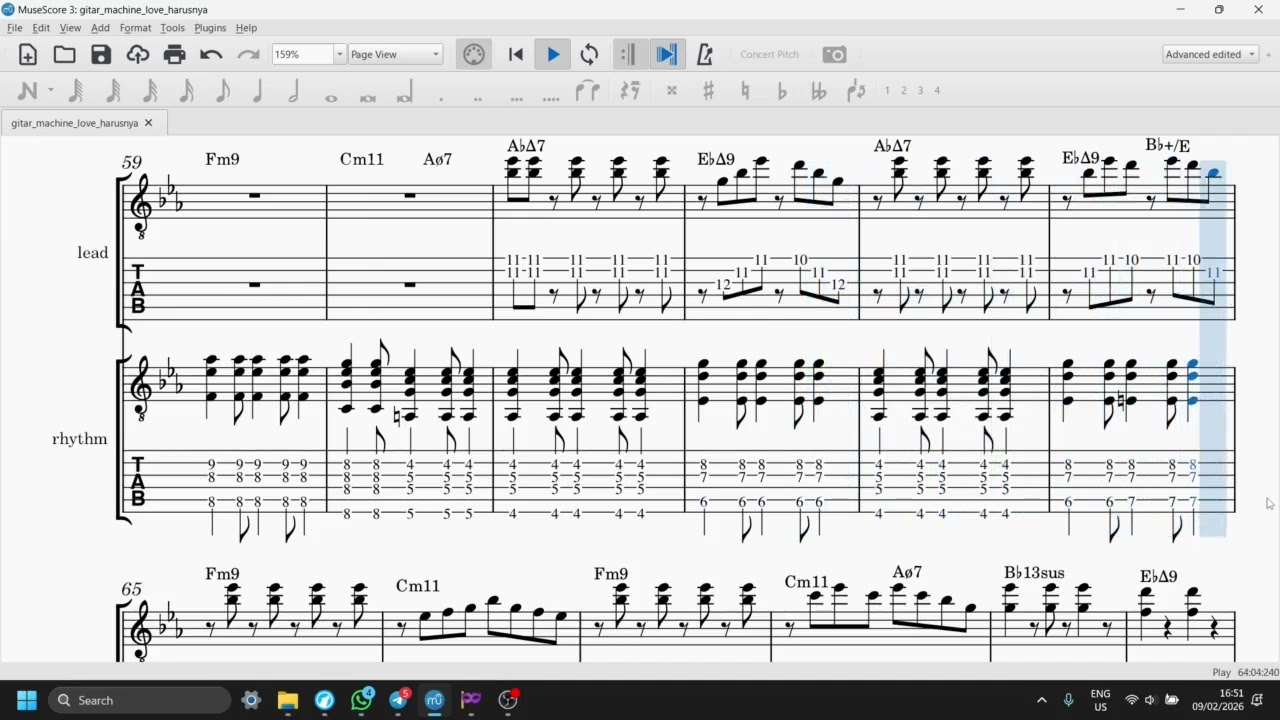Click the Windows Start button
This screenshot has height=720, width=1280.
pos(26,700)
